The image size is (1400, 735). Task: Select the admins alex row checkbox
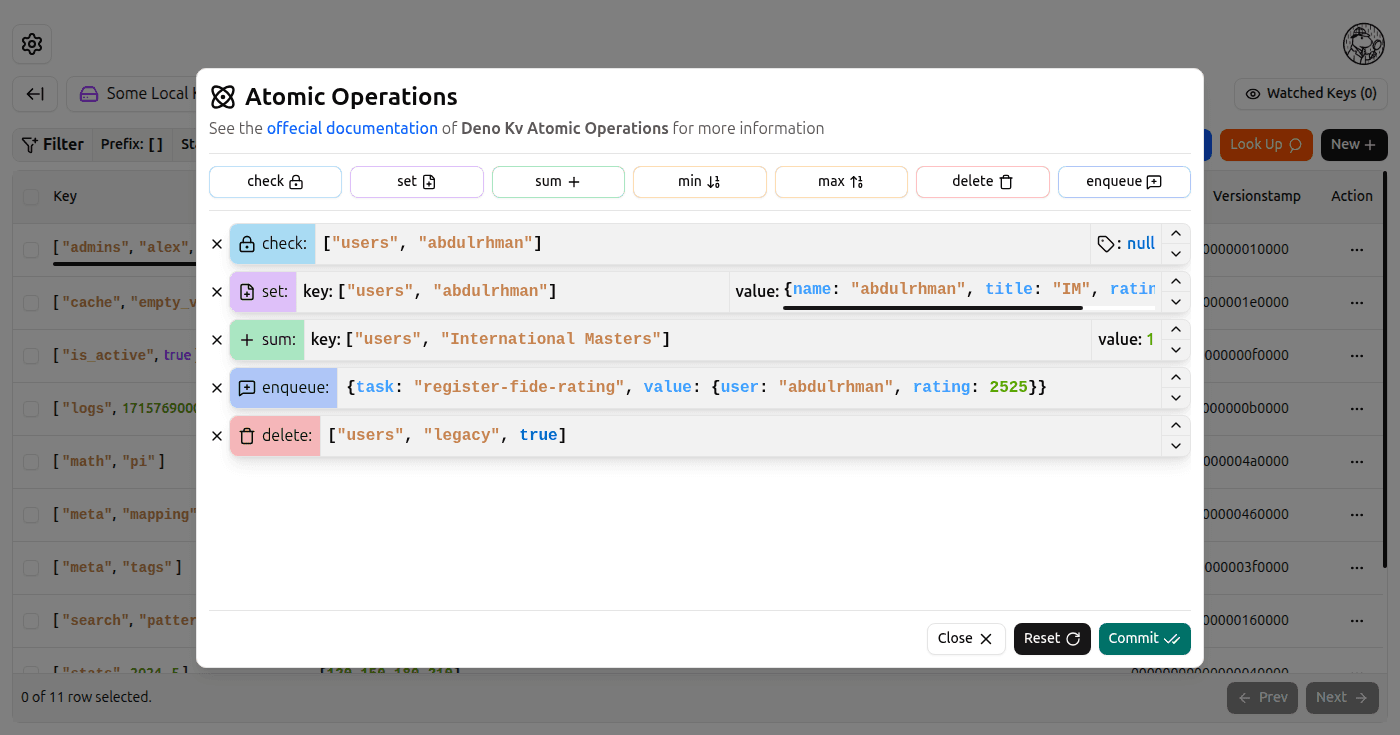pos(31,249)
